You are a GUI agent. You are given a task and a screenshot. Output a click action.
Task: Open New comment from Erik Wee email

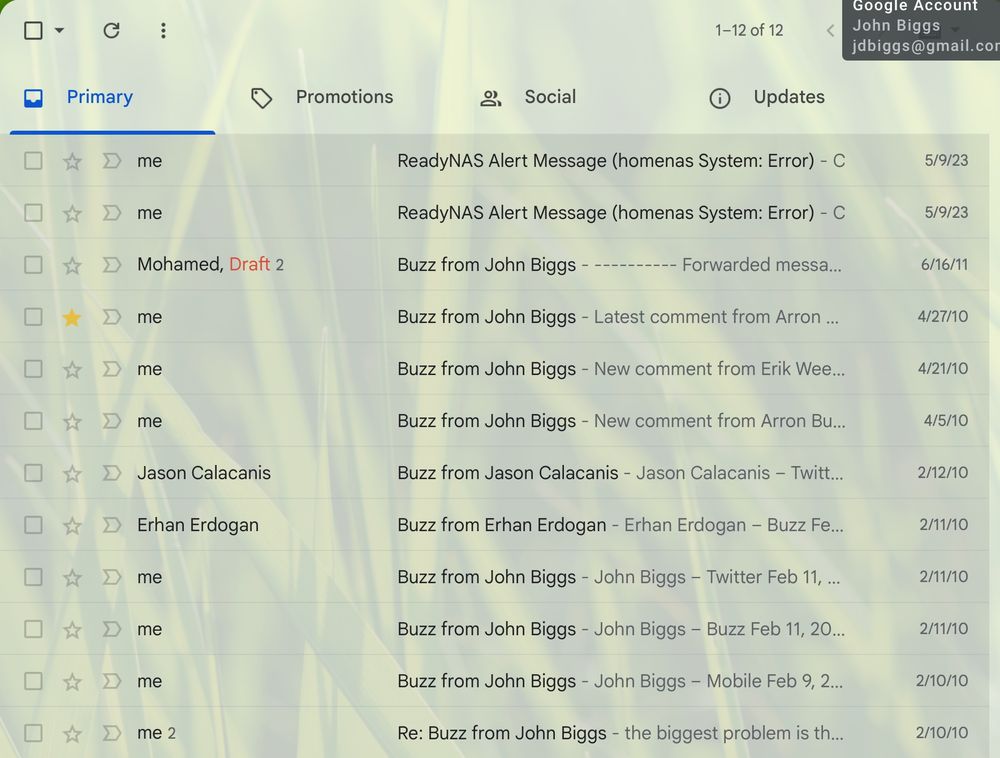point(494,369)
